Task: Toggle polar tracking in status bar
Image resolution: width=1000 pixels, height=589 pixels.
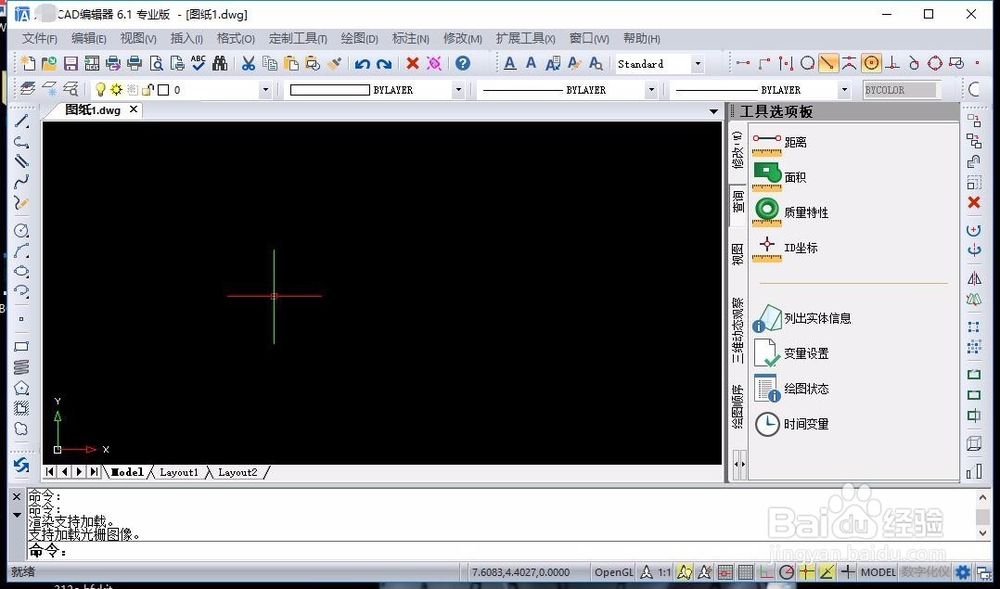Action: pos(786,572)
